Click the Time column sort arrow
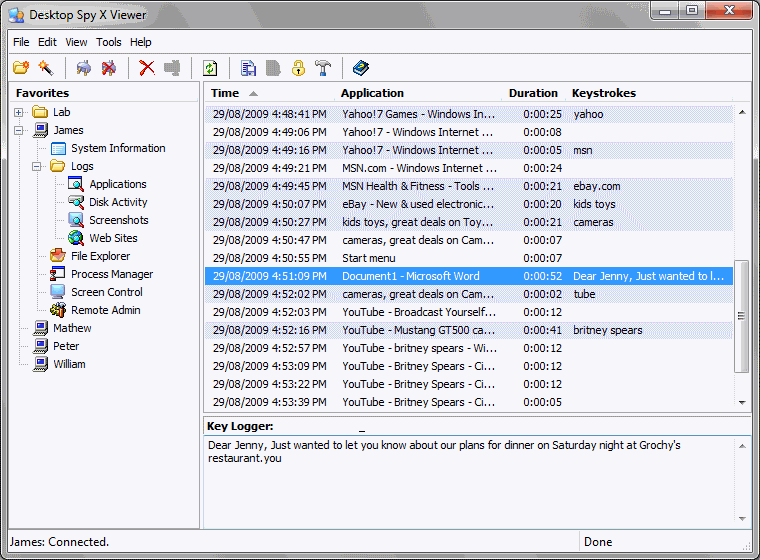The width and height of the screenshot is (760, 560). click(x=253, y=94)
